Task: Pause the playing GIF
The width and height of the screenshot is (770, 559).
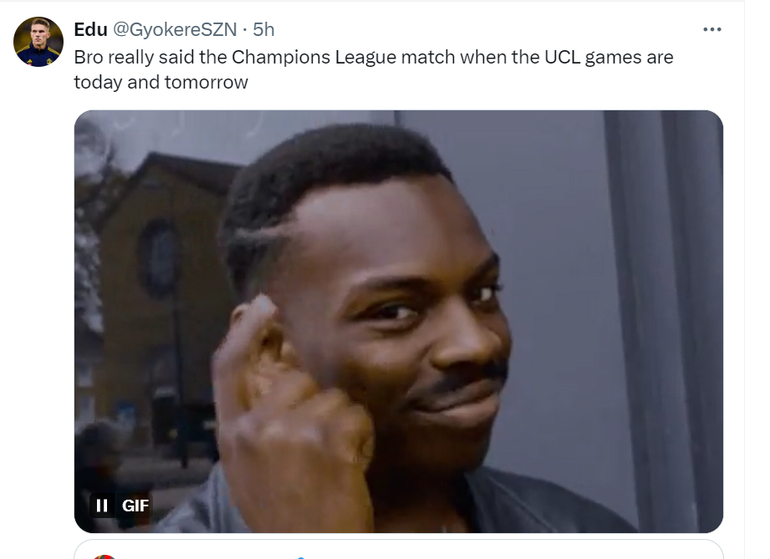Action: click(x=102, y=505)
